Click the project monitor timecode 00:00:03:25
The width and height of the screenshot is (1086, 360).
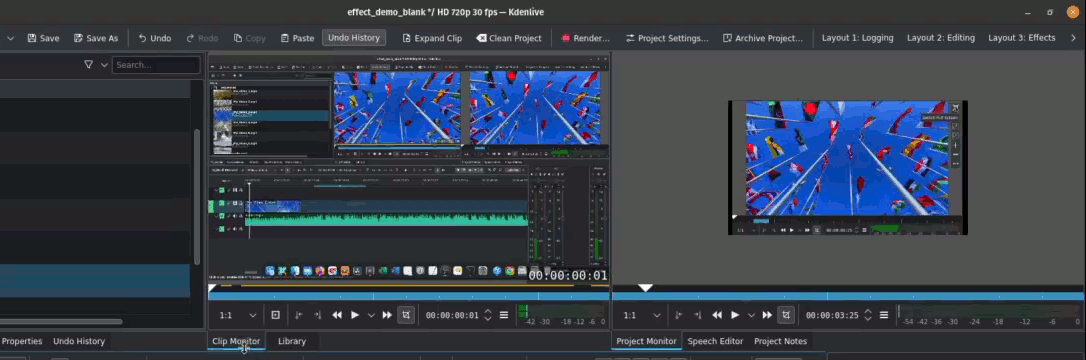pyautogui.click(x=832, y=315)
